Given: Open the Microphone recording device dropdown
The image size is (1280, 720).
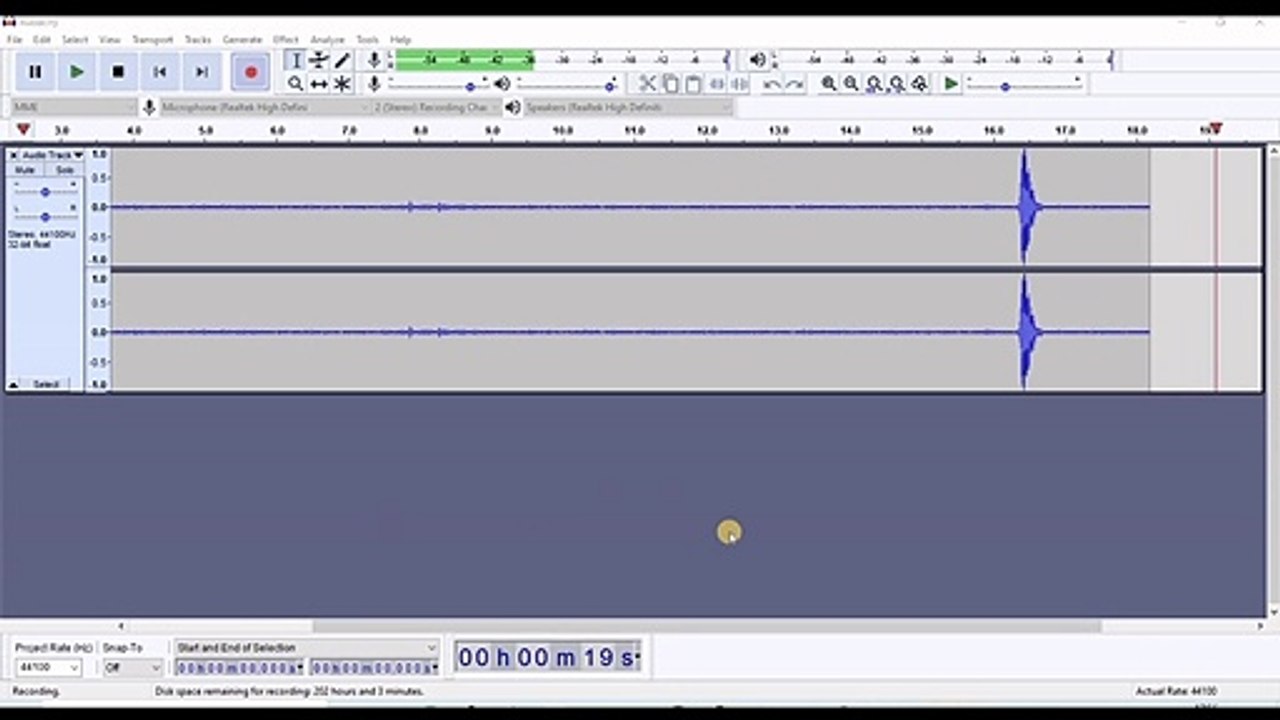Looking at the screenshot, I should (x=264, y=107).
